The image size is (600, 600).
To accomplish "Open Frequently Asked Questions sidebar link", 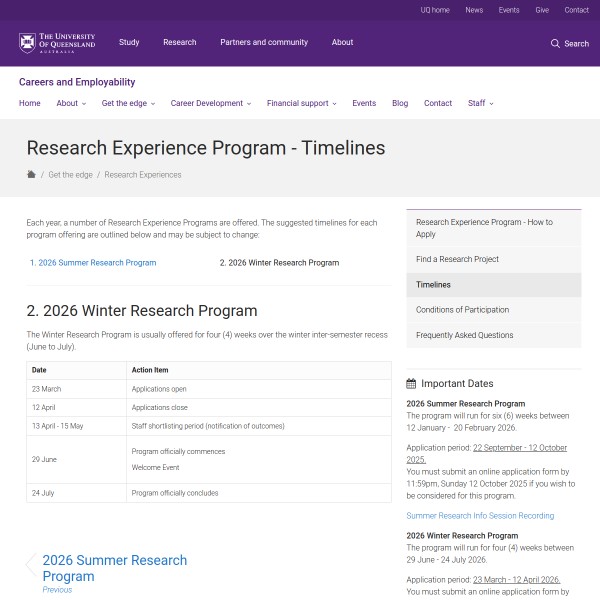I will pos(464,336).
